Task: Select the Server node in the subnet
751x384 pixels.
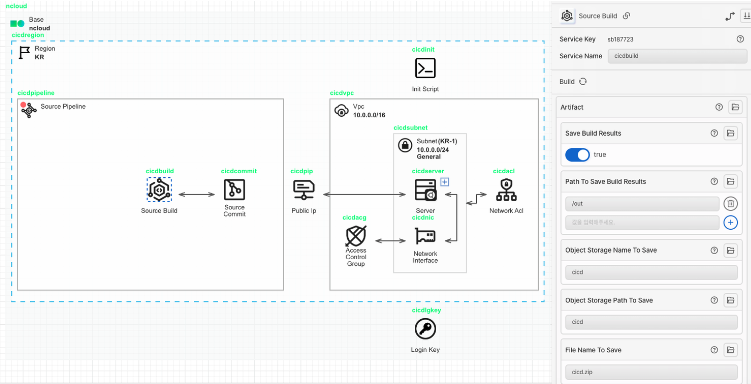Action: (425, 190)
